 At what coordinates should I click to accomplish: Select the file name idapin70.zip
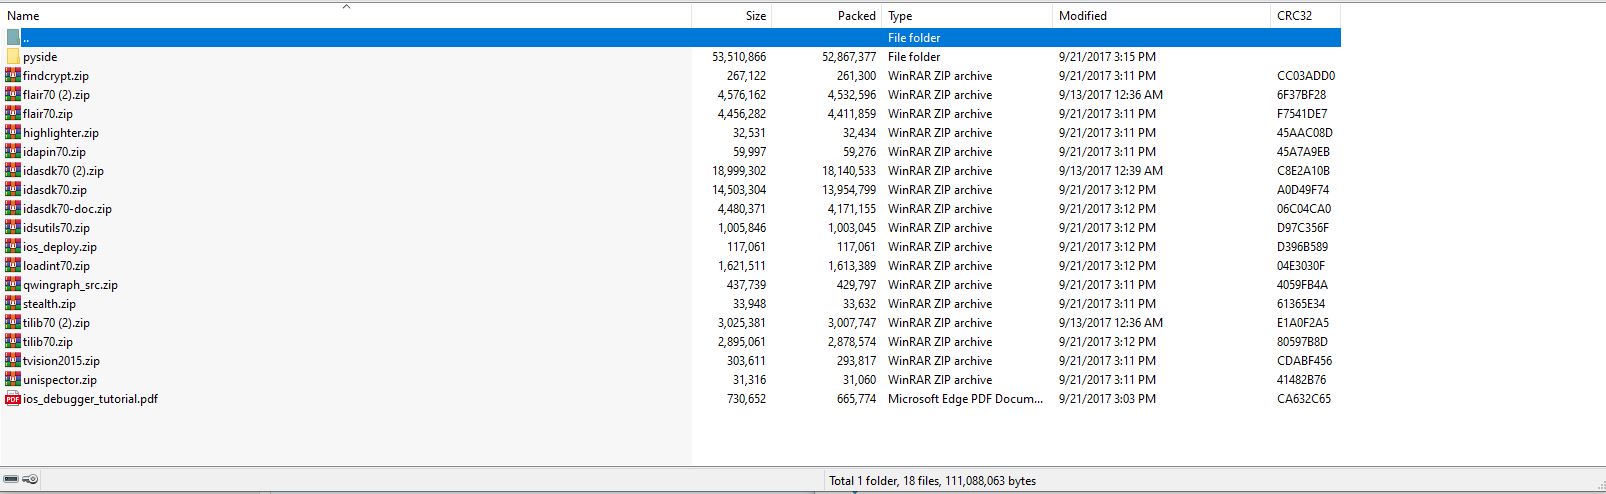54,152
